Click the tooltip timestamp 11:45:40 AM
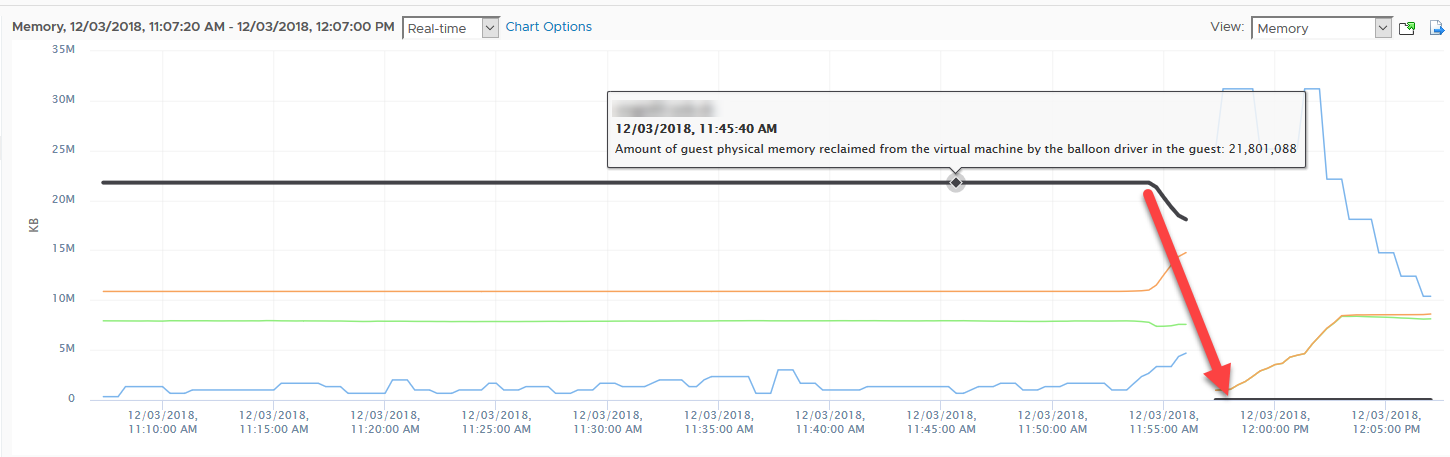 (696, 128)
